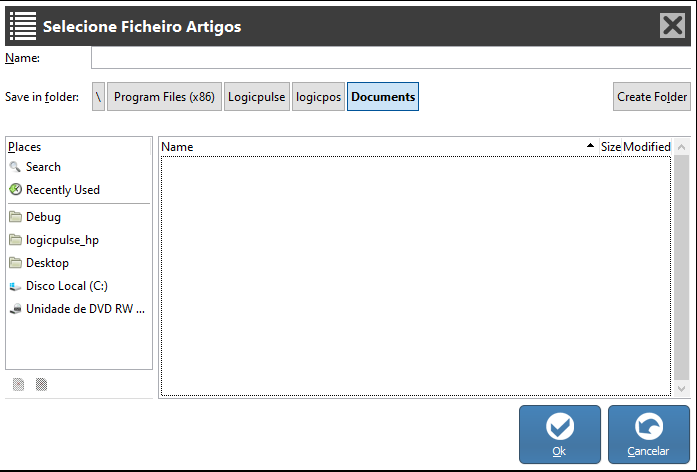Click the logicpulse_hp folder icon
The height and width of the screenshot is (472, 697).
coord(15,240)
